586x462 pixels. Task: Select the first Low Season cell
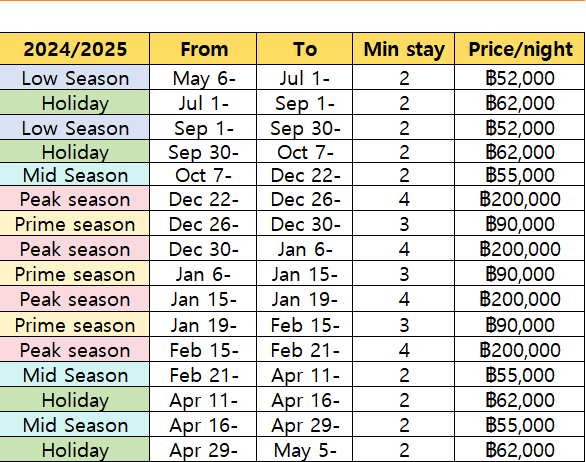(x=75, y=77)
